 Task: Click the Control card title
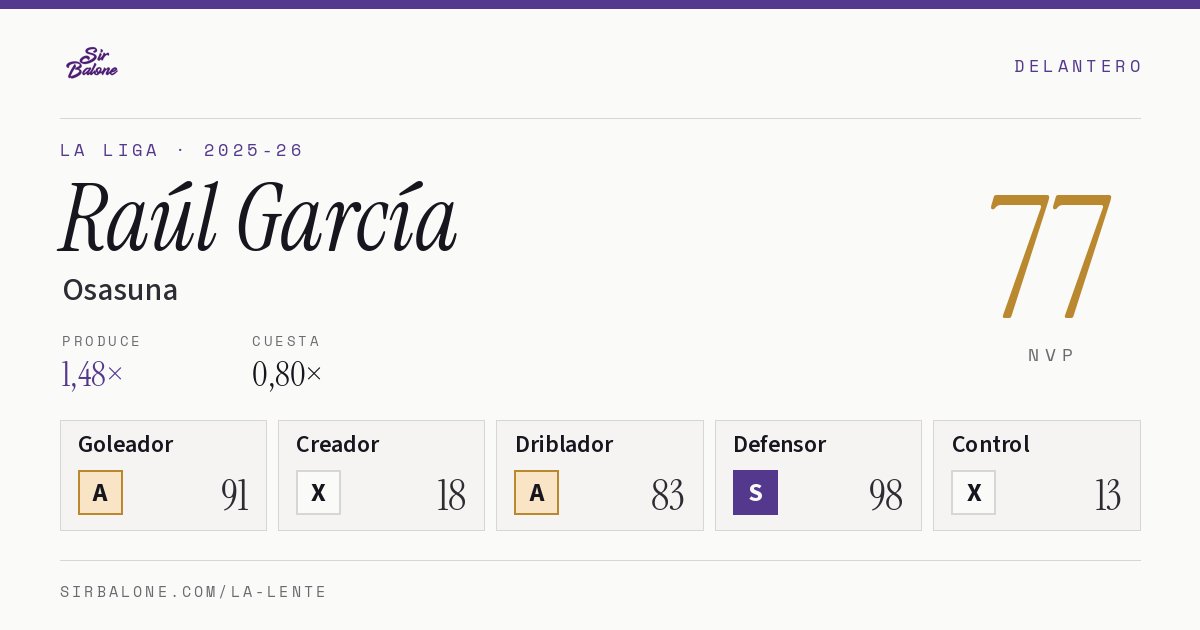pyautogui.click(x=991, y=444)
